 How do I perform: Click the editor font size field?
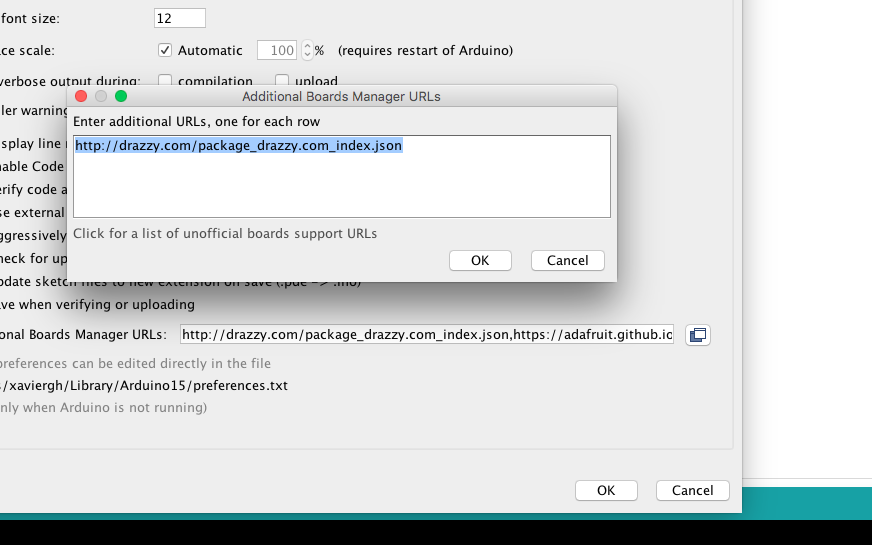(180, 18)
